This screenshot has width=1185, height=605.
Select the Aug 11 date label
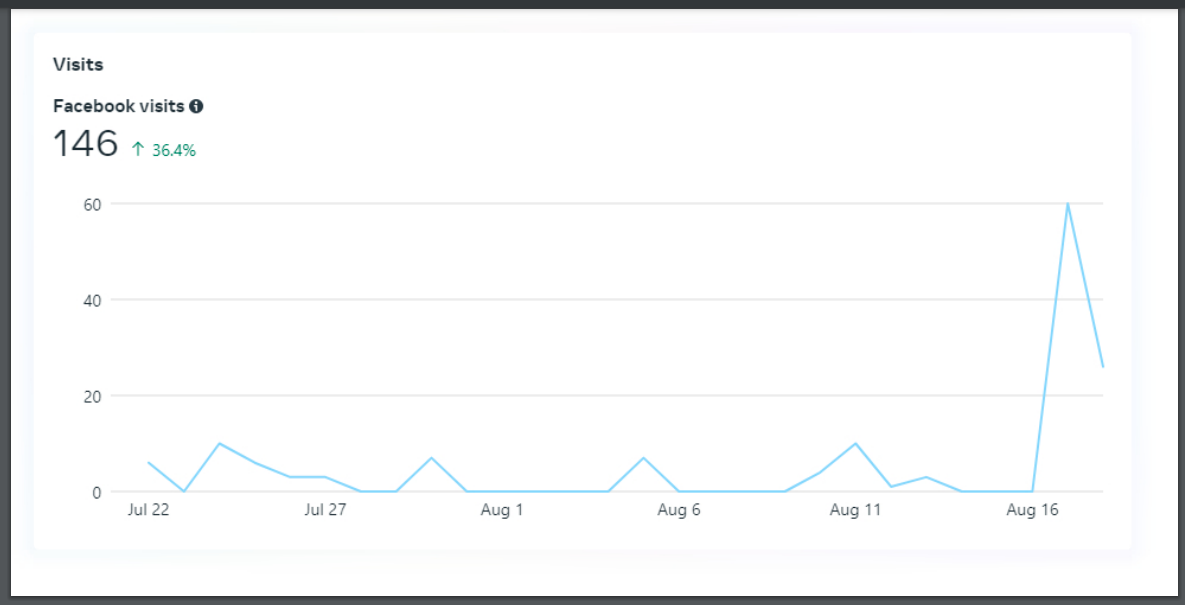pos(855,510)
